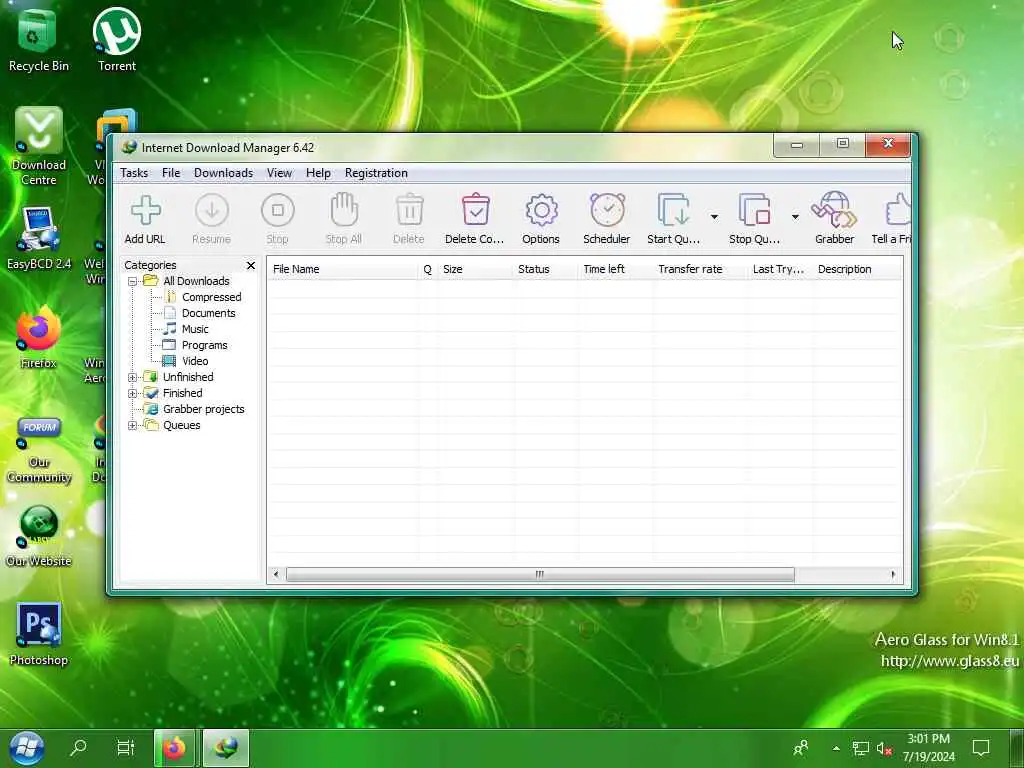Click the Add URL toolbar icon
The height and width of the screenshot is (768, 1024).
click(x=145, y=211)
